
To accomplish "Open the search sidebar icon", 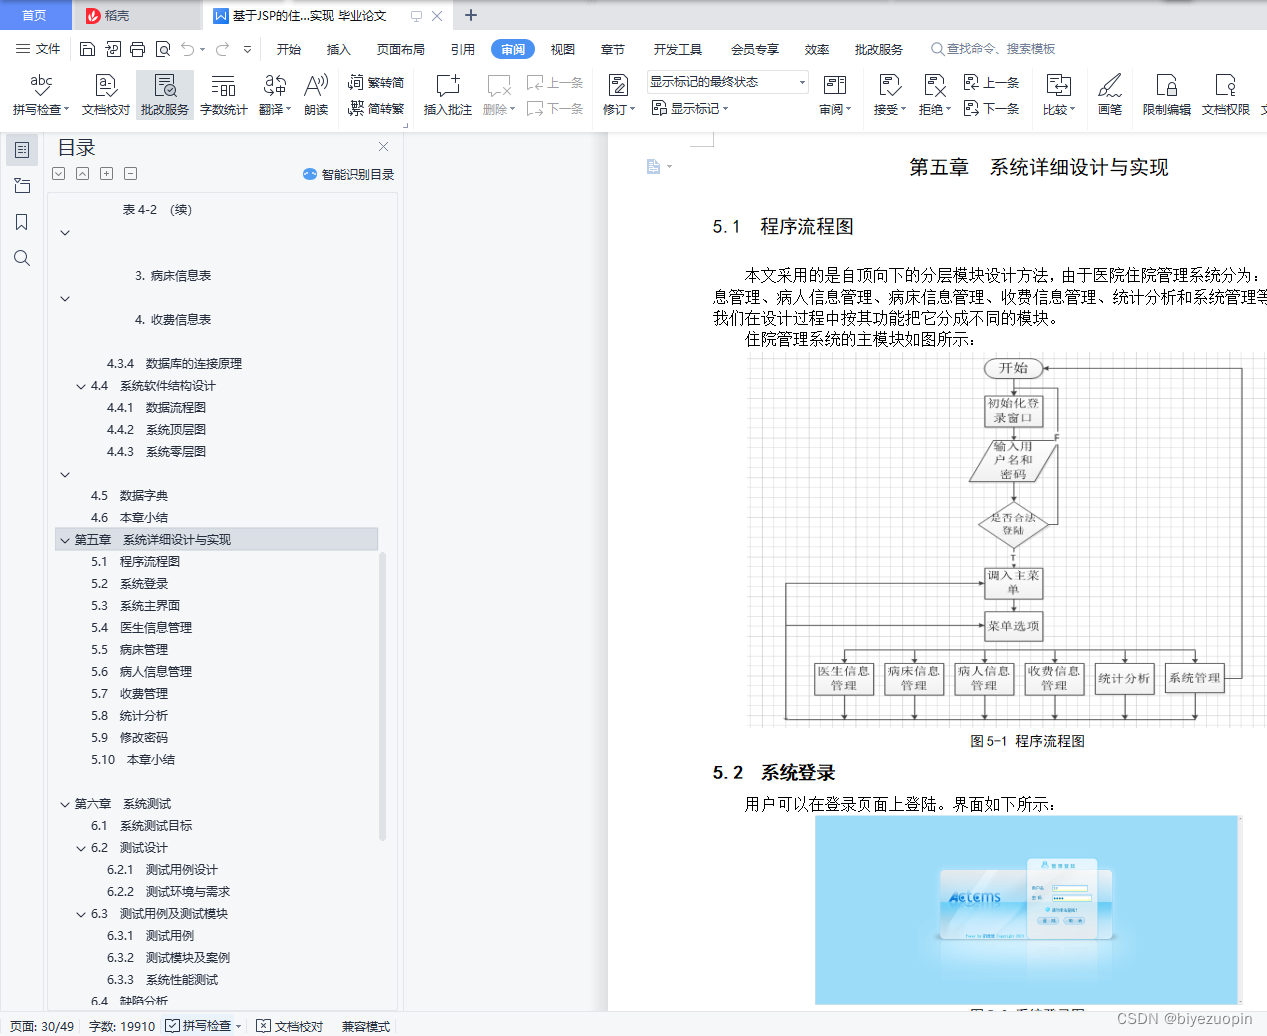I will click(x=21, y=258).
